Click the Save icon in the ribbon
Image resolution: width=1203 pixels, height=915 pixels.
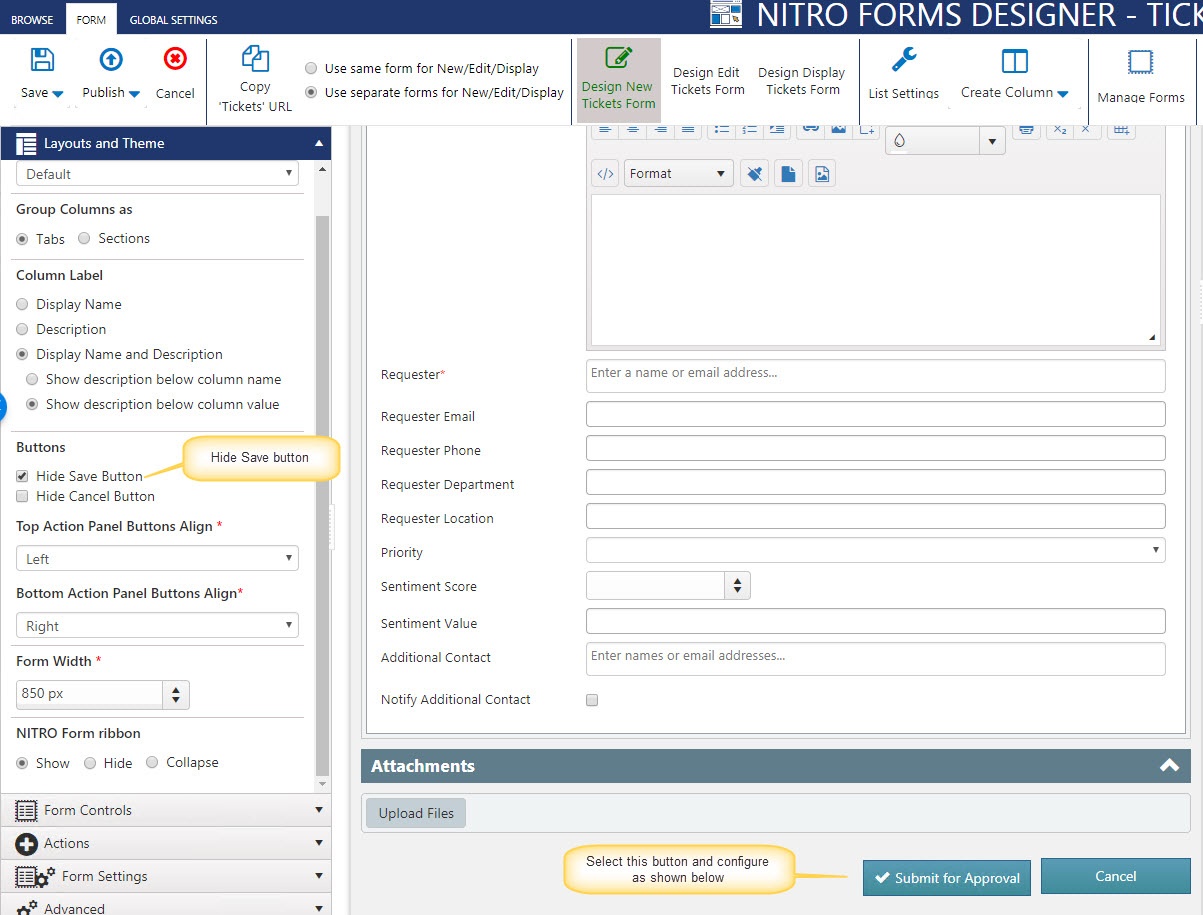coord(42,60)
